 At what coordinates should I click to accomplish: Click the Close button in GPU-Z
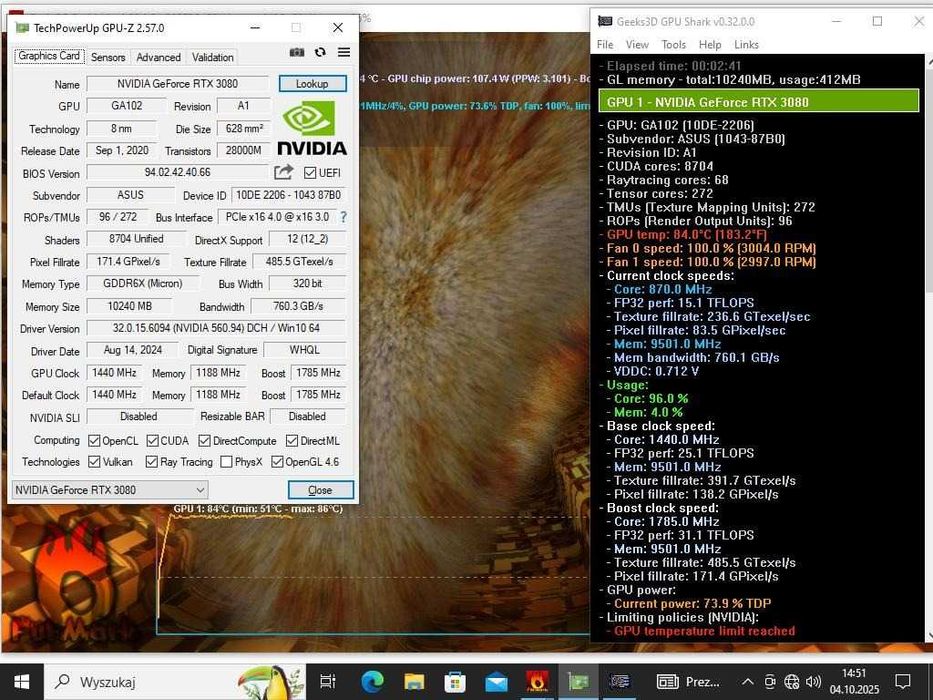[321, 490]
